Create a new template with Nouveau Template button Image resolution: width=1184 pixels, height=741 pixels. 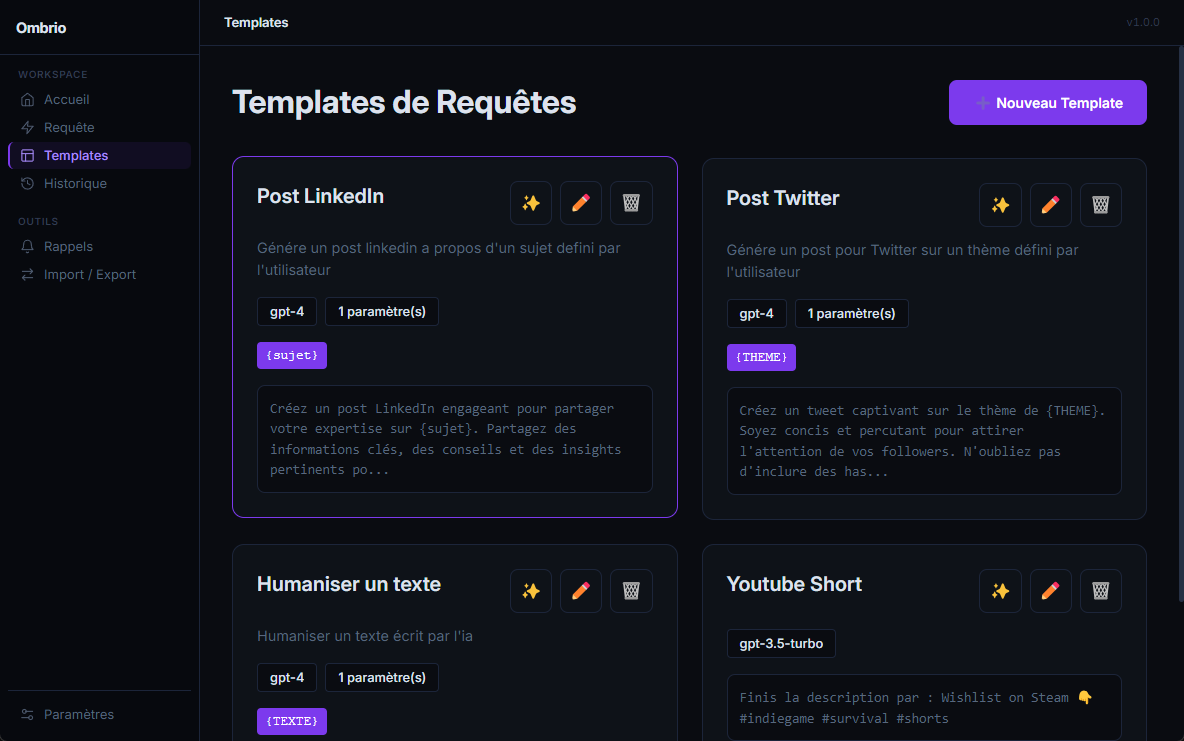tap(1047, 103)
